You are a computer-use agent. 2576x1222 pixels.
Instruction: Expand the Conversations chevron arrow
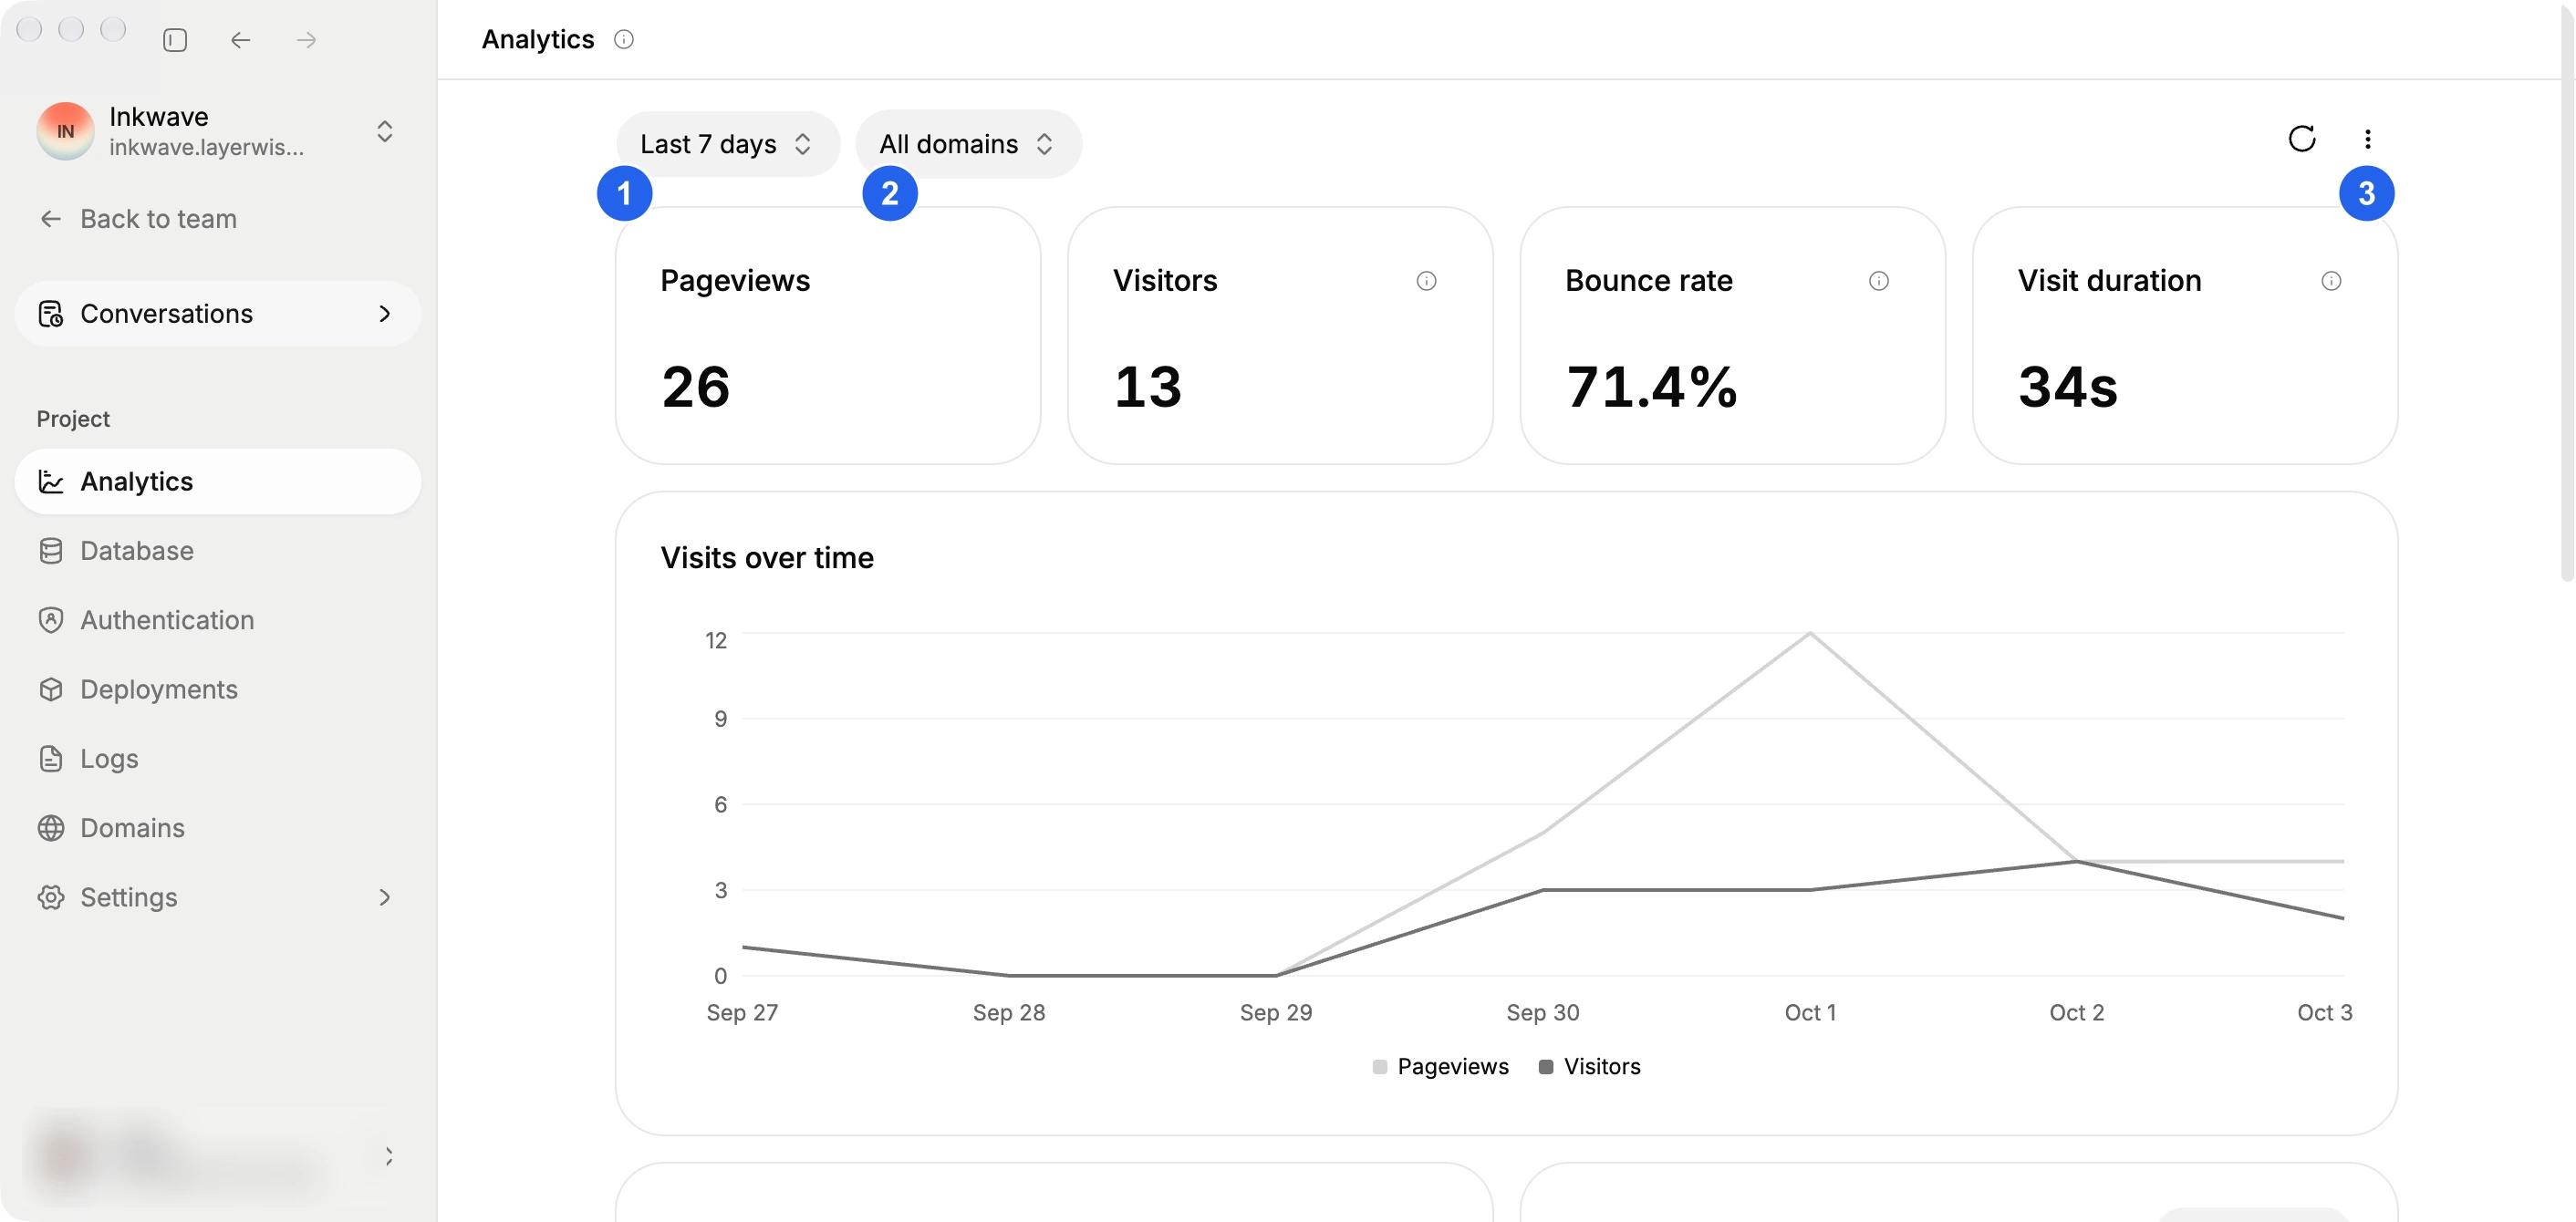point(385,314)
